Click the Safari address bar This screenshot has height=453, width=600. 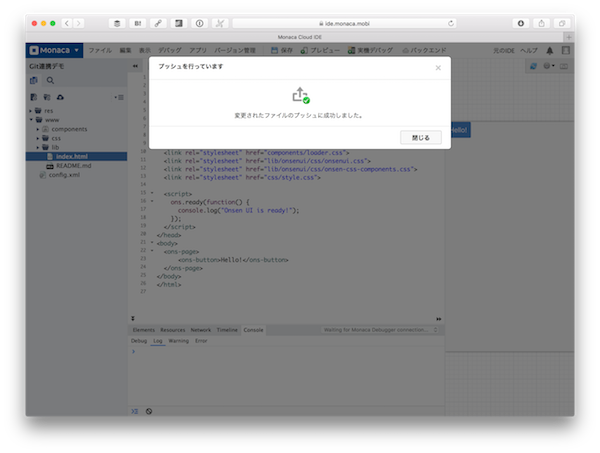[x=344, y=23]
